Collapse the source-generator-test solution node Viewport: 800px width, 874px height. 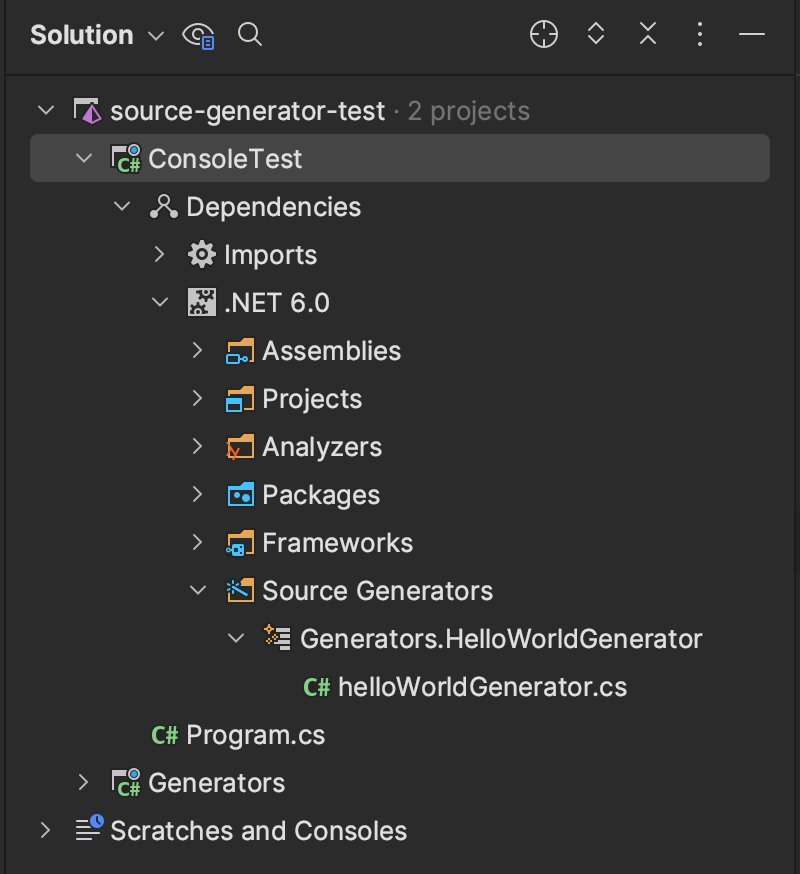coord(46,110)
